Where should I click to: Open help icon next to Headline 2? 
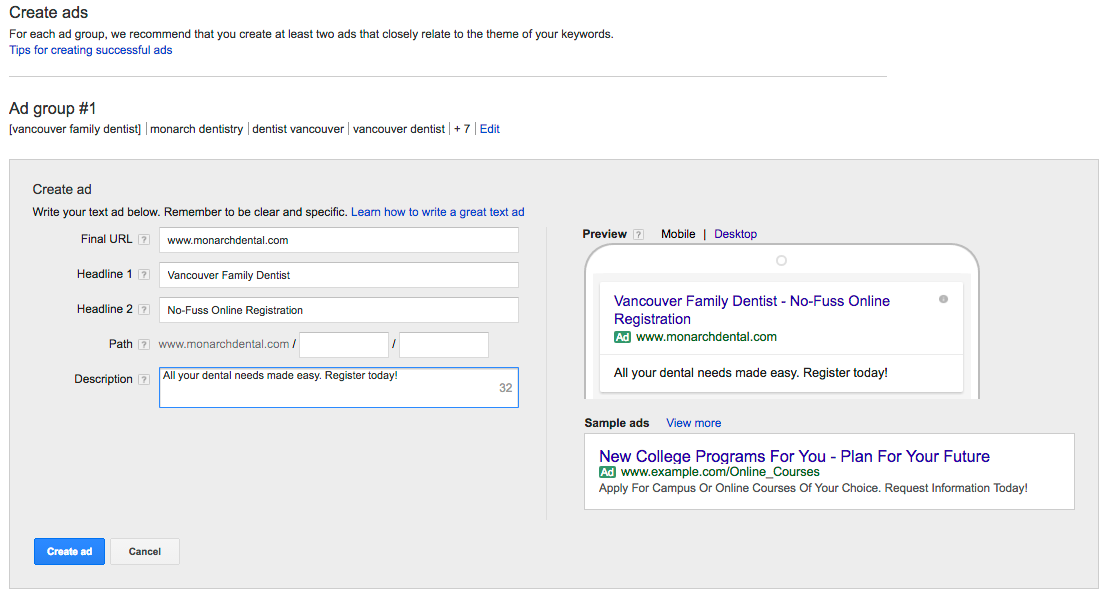click(x=144, y=309)
